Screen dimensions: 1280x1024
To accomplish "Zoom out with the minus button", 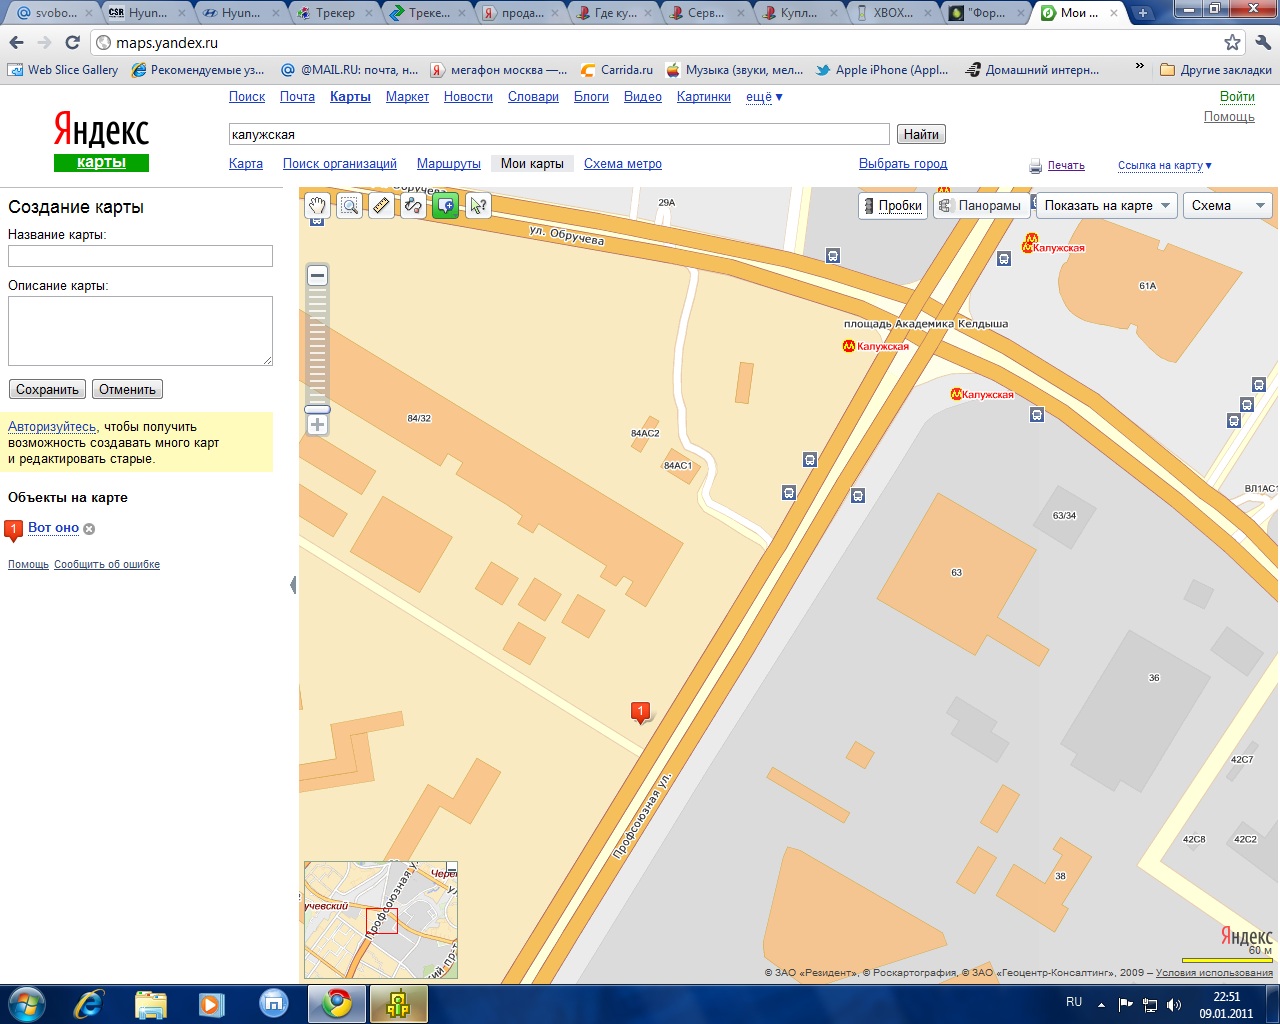I will tap(317, 276).
